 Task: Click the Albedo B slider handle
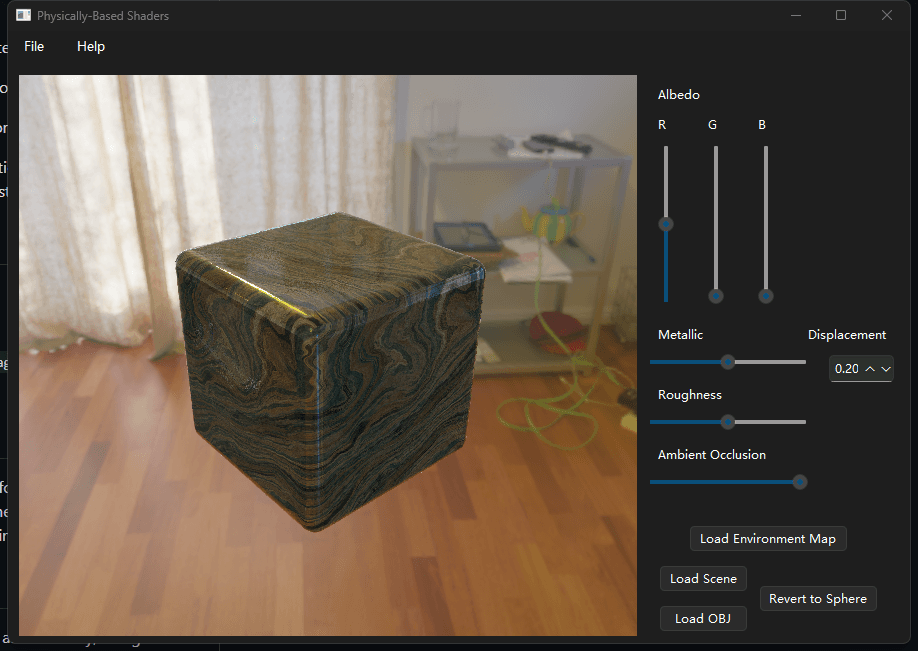click(765, 296)
